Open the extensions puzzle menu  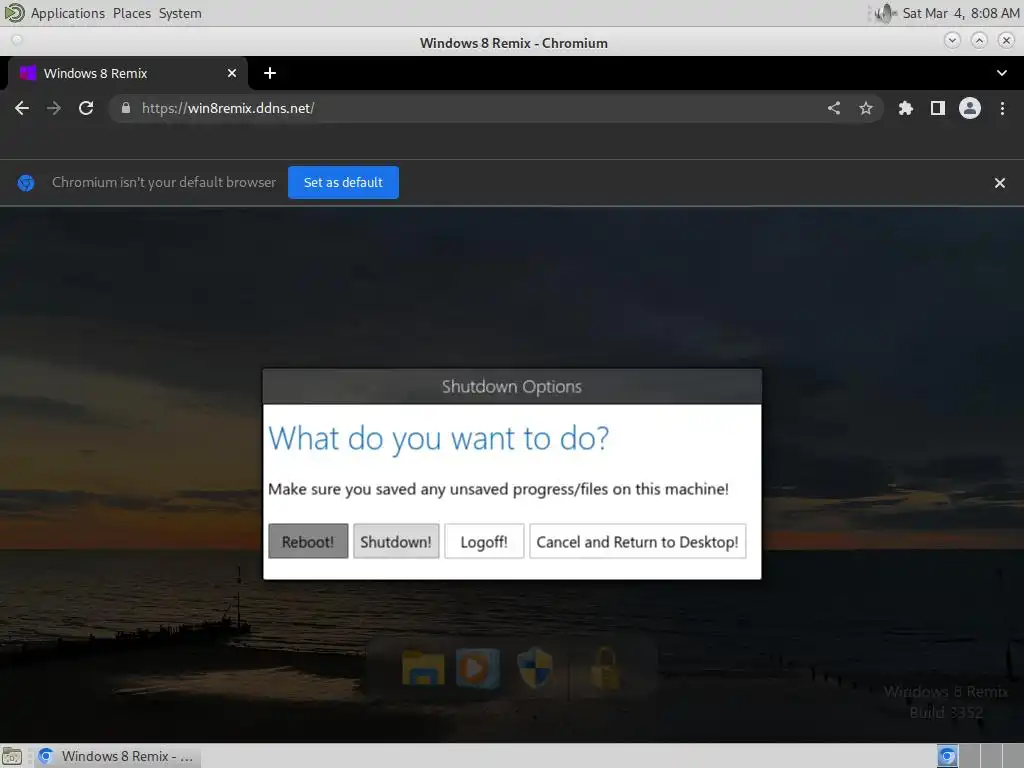pyautogui.click(x=906, y=108)
